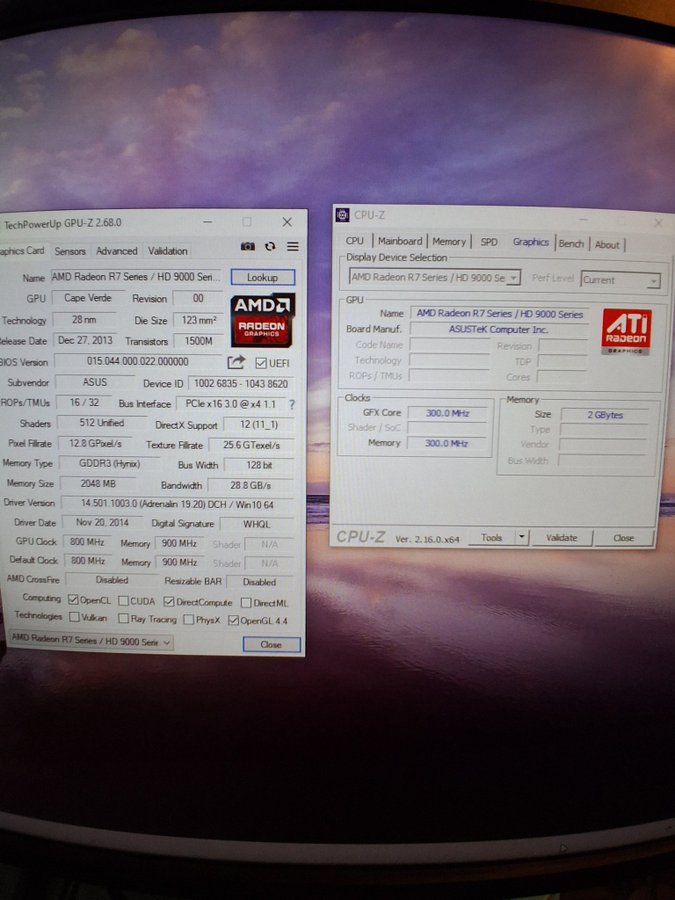The width and height of the screenshot is (675, 900).
Task: Switch to the Sensors tab in GPU-Z
Action: [x=70, y=251]
